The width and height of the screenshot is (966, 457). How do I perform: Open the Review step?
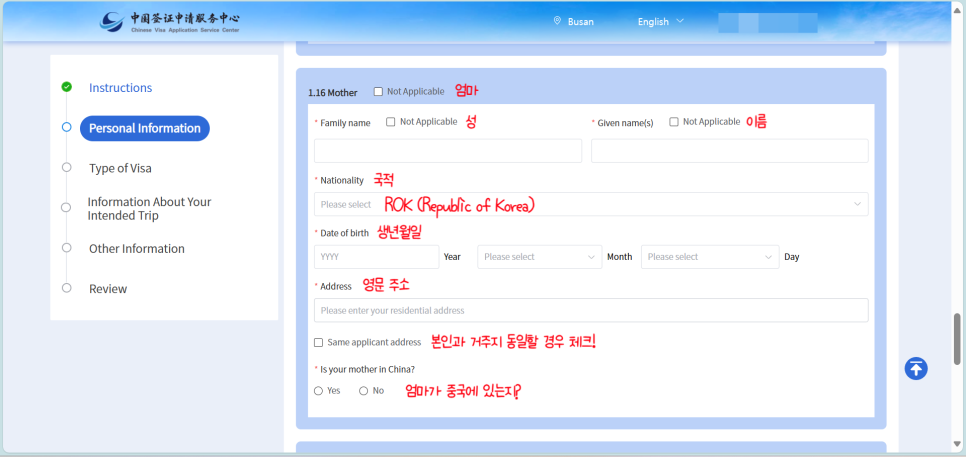coord(108,289)
